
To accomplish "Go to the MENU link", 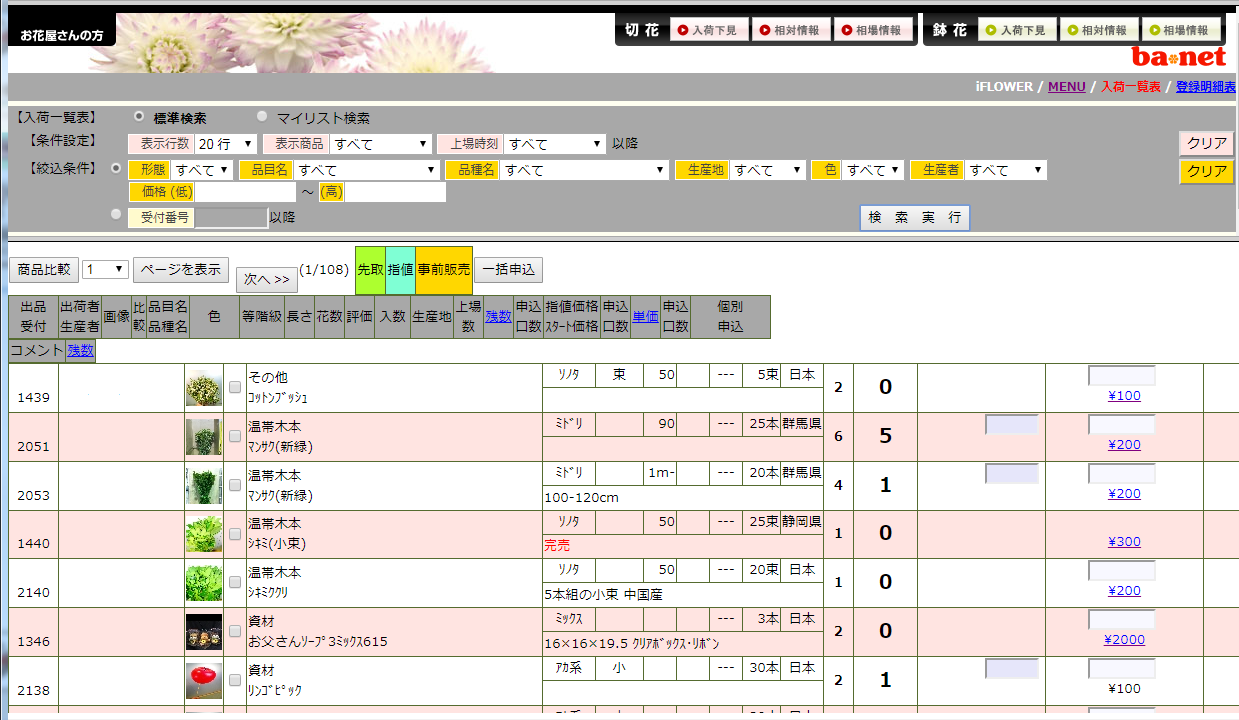I will (1066, 87).
